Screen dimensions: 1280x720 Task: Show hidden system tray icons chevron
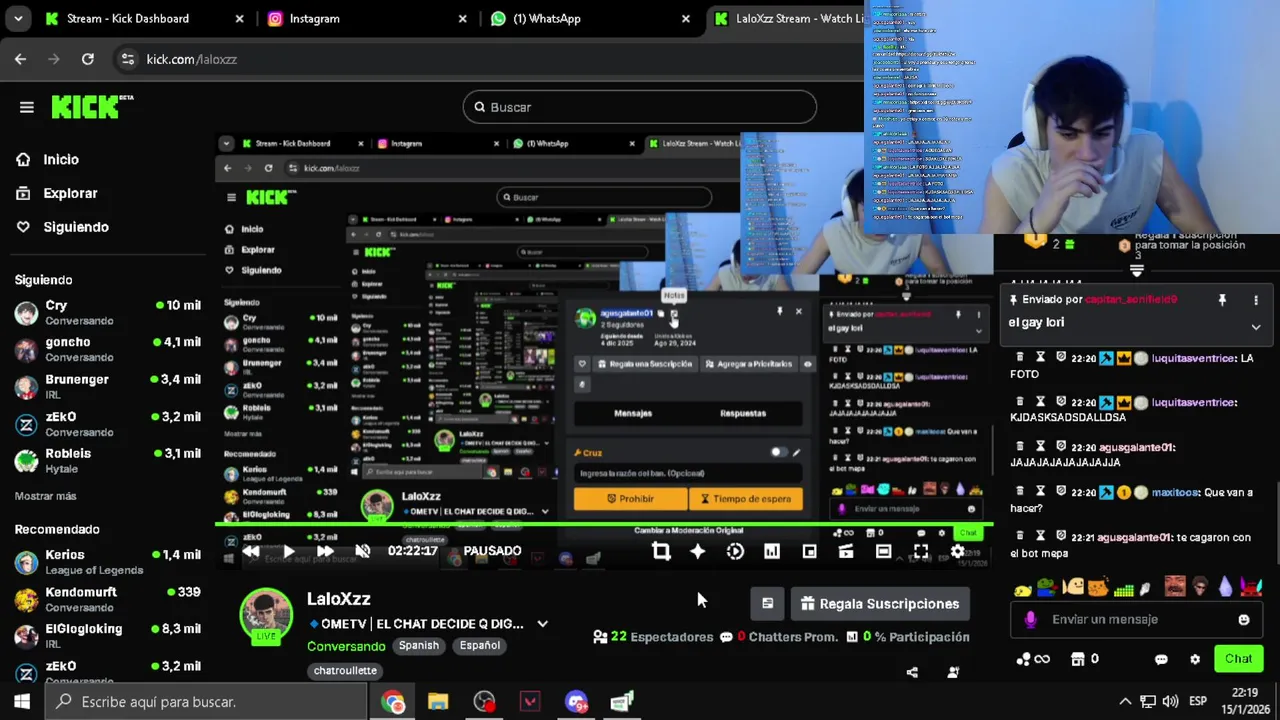(x=1125, y=702)
